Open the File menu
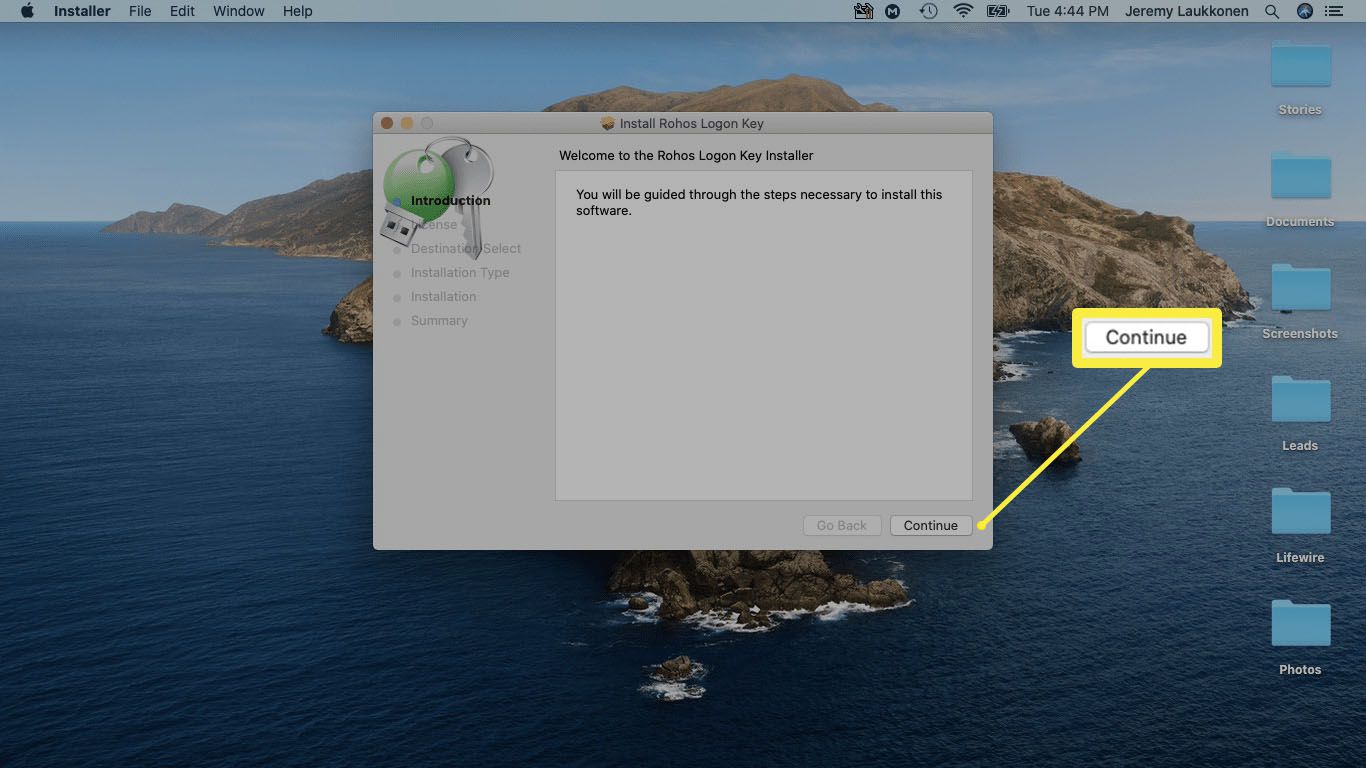Screen dimensions: 1366x768 pos(140,11)
